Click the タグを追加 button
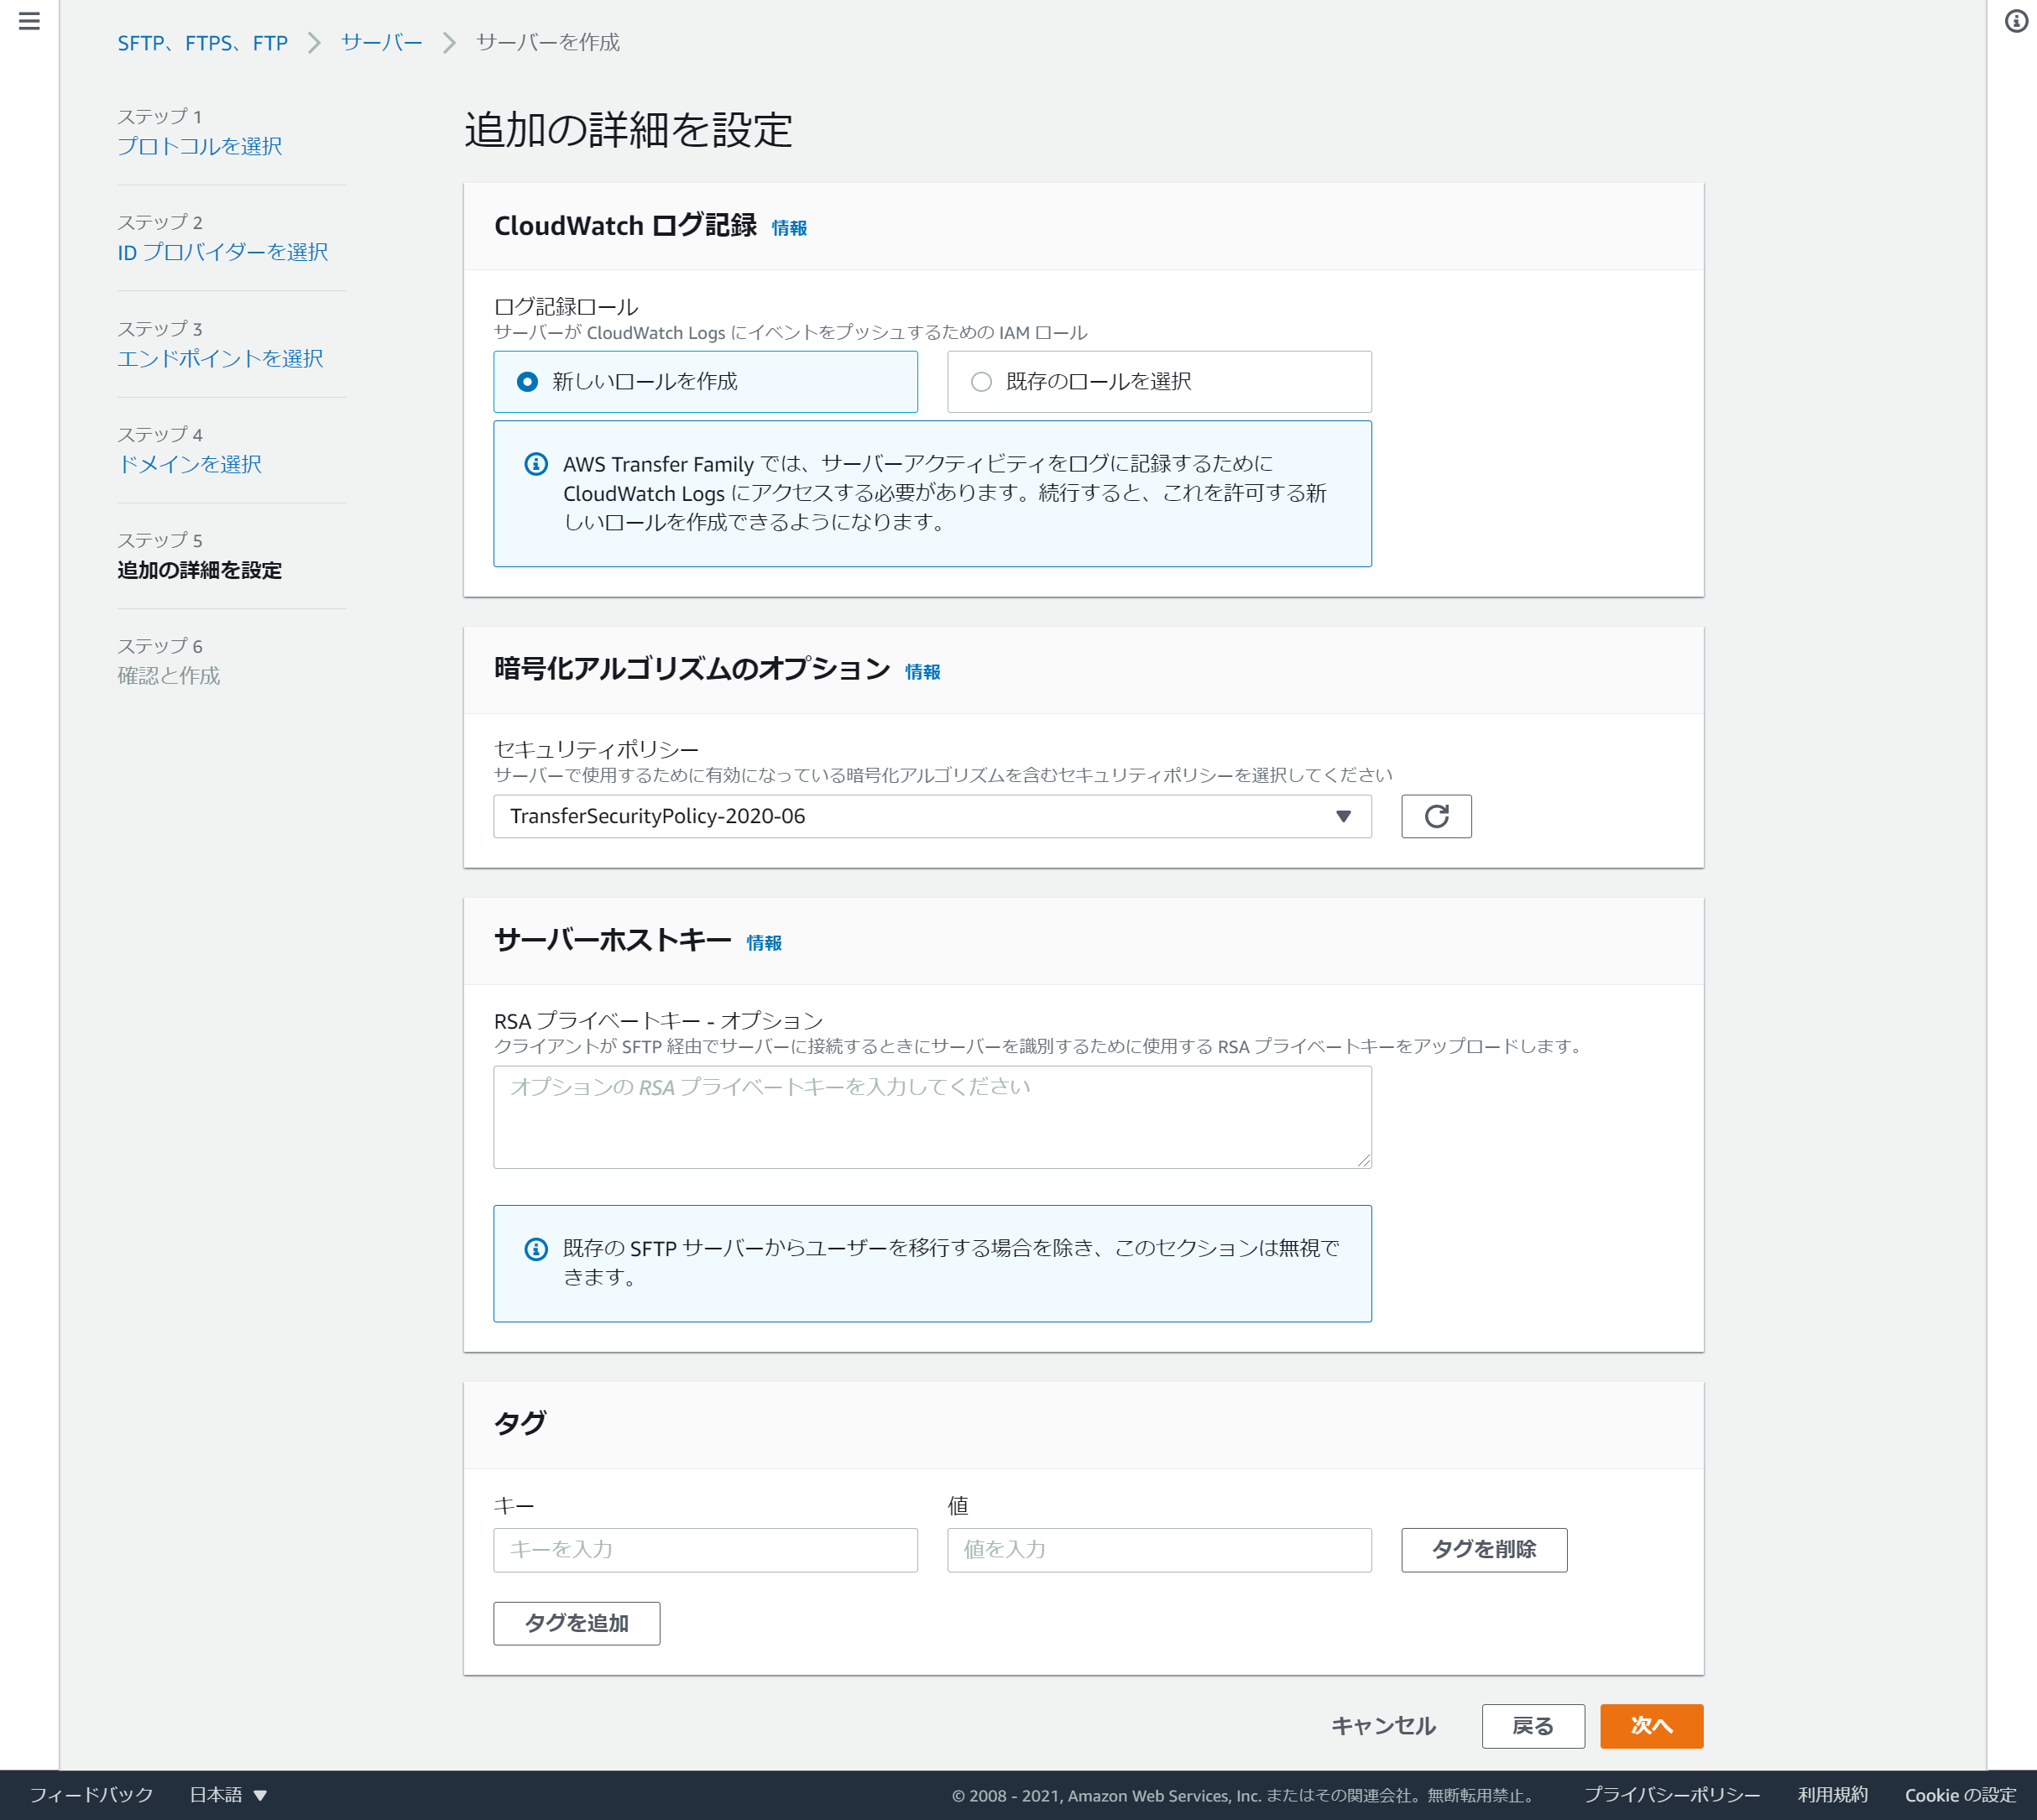2037x1820 pixels. (x=576, y=1623)
